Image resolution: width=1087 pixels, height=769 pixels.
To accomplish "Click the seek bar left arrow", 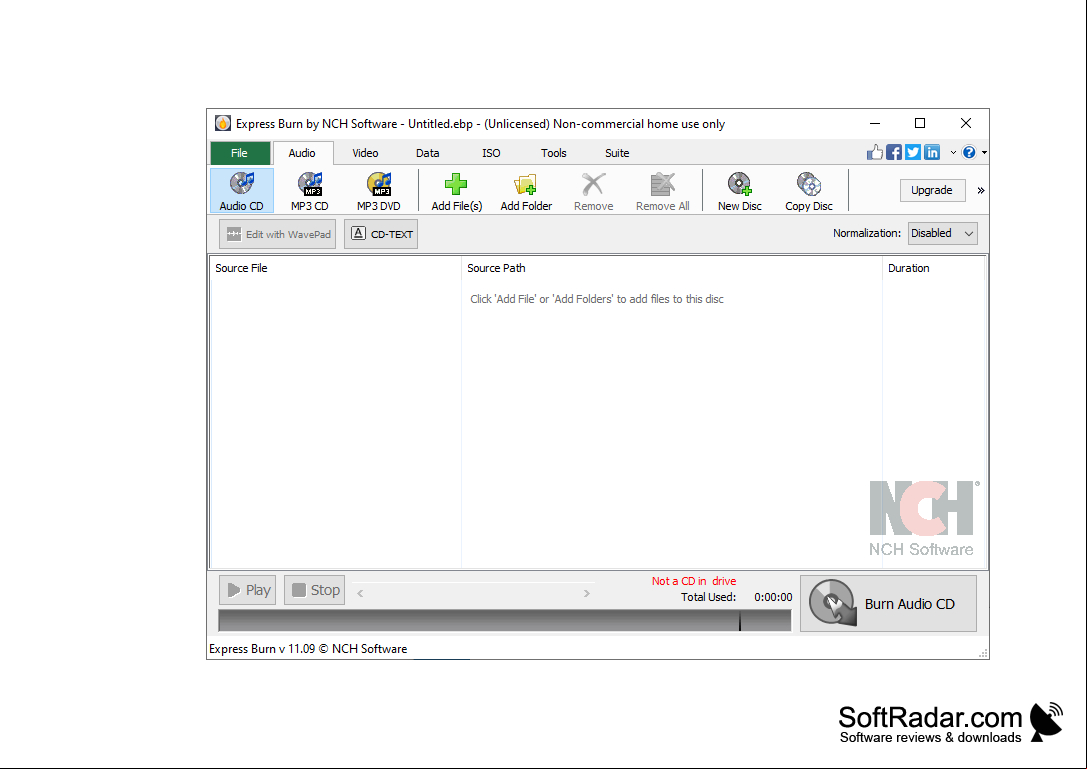I will point(360,593).
